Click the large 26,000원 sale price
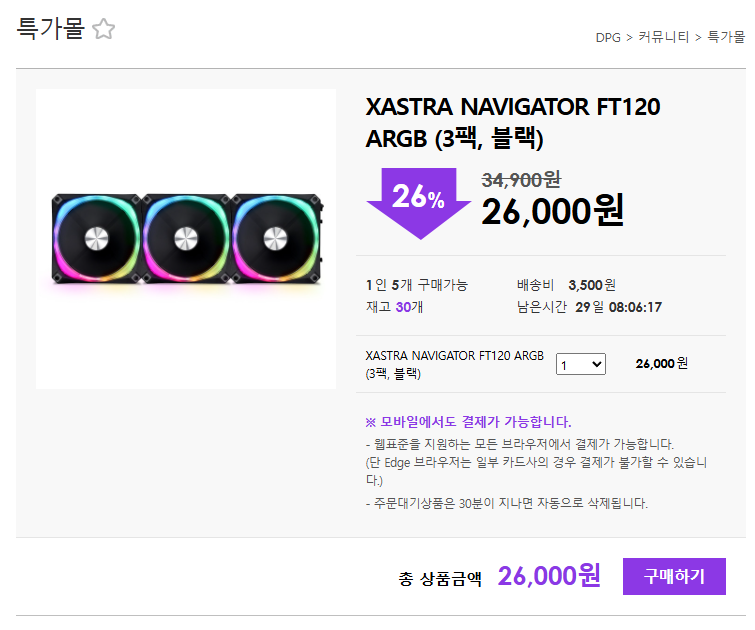The image size is (755, 630). point(552,210)
